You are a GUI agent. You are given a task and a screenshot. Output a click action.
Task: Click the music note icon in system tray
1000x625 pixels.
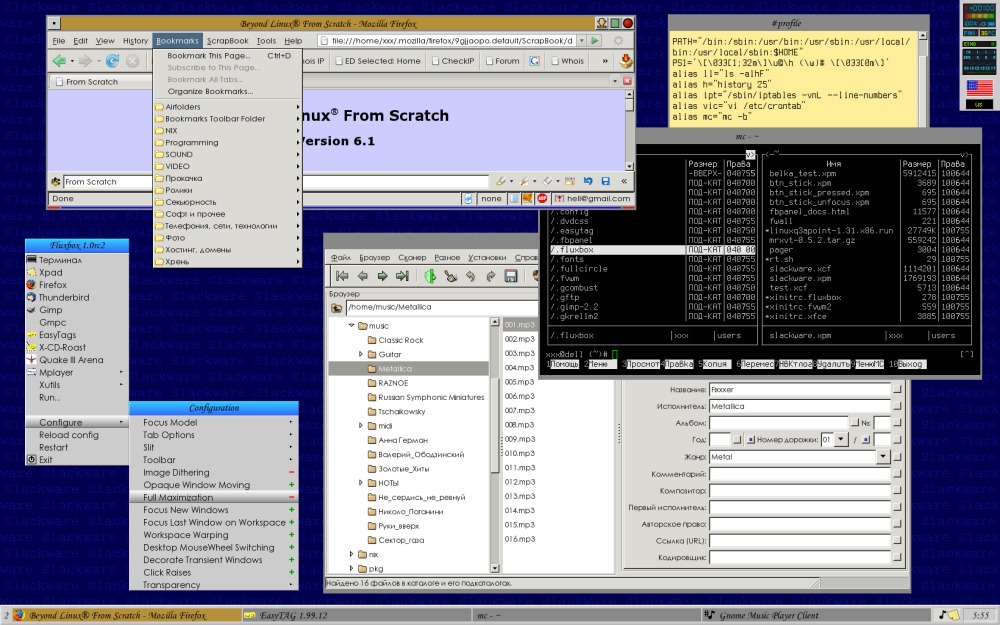coord(944,615)
